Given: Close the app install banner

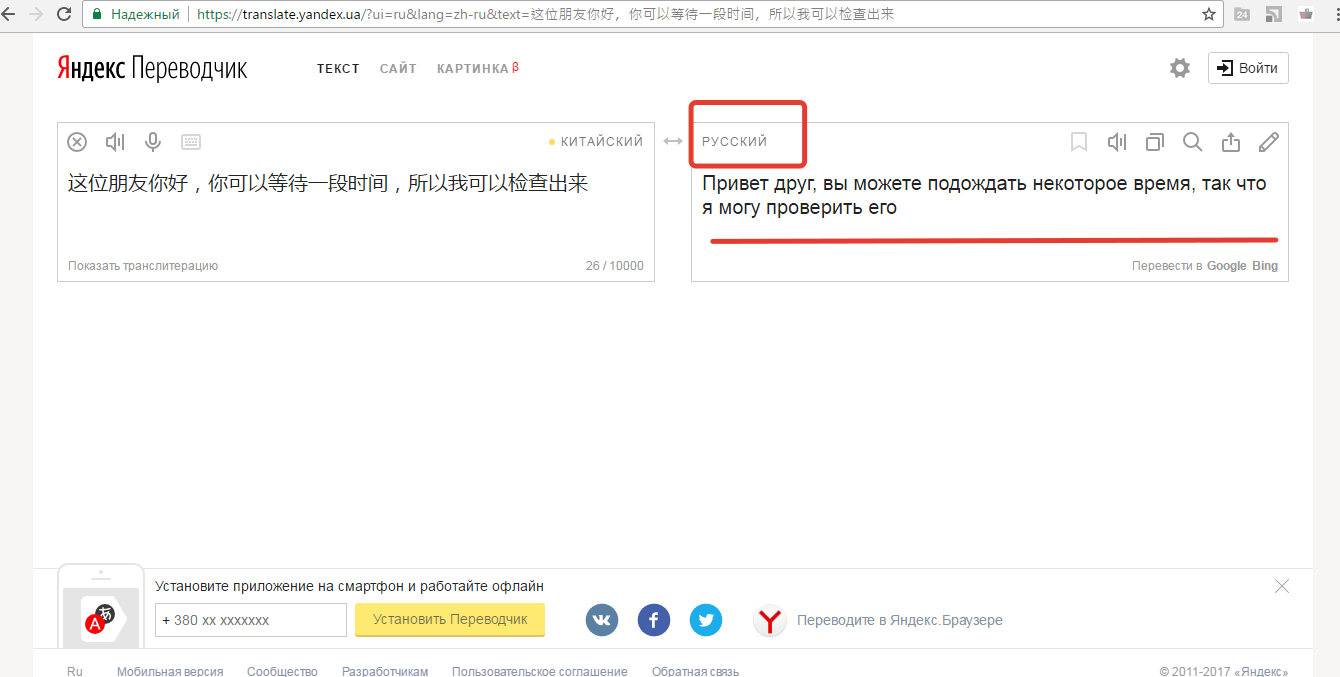Looking at the screenshot, I should coord(1282,586).
